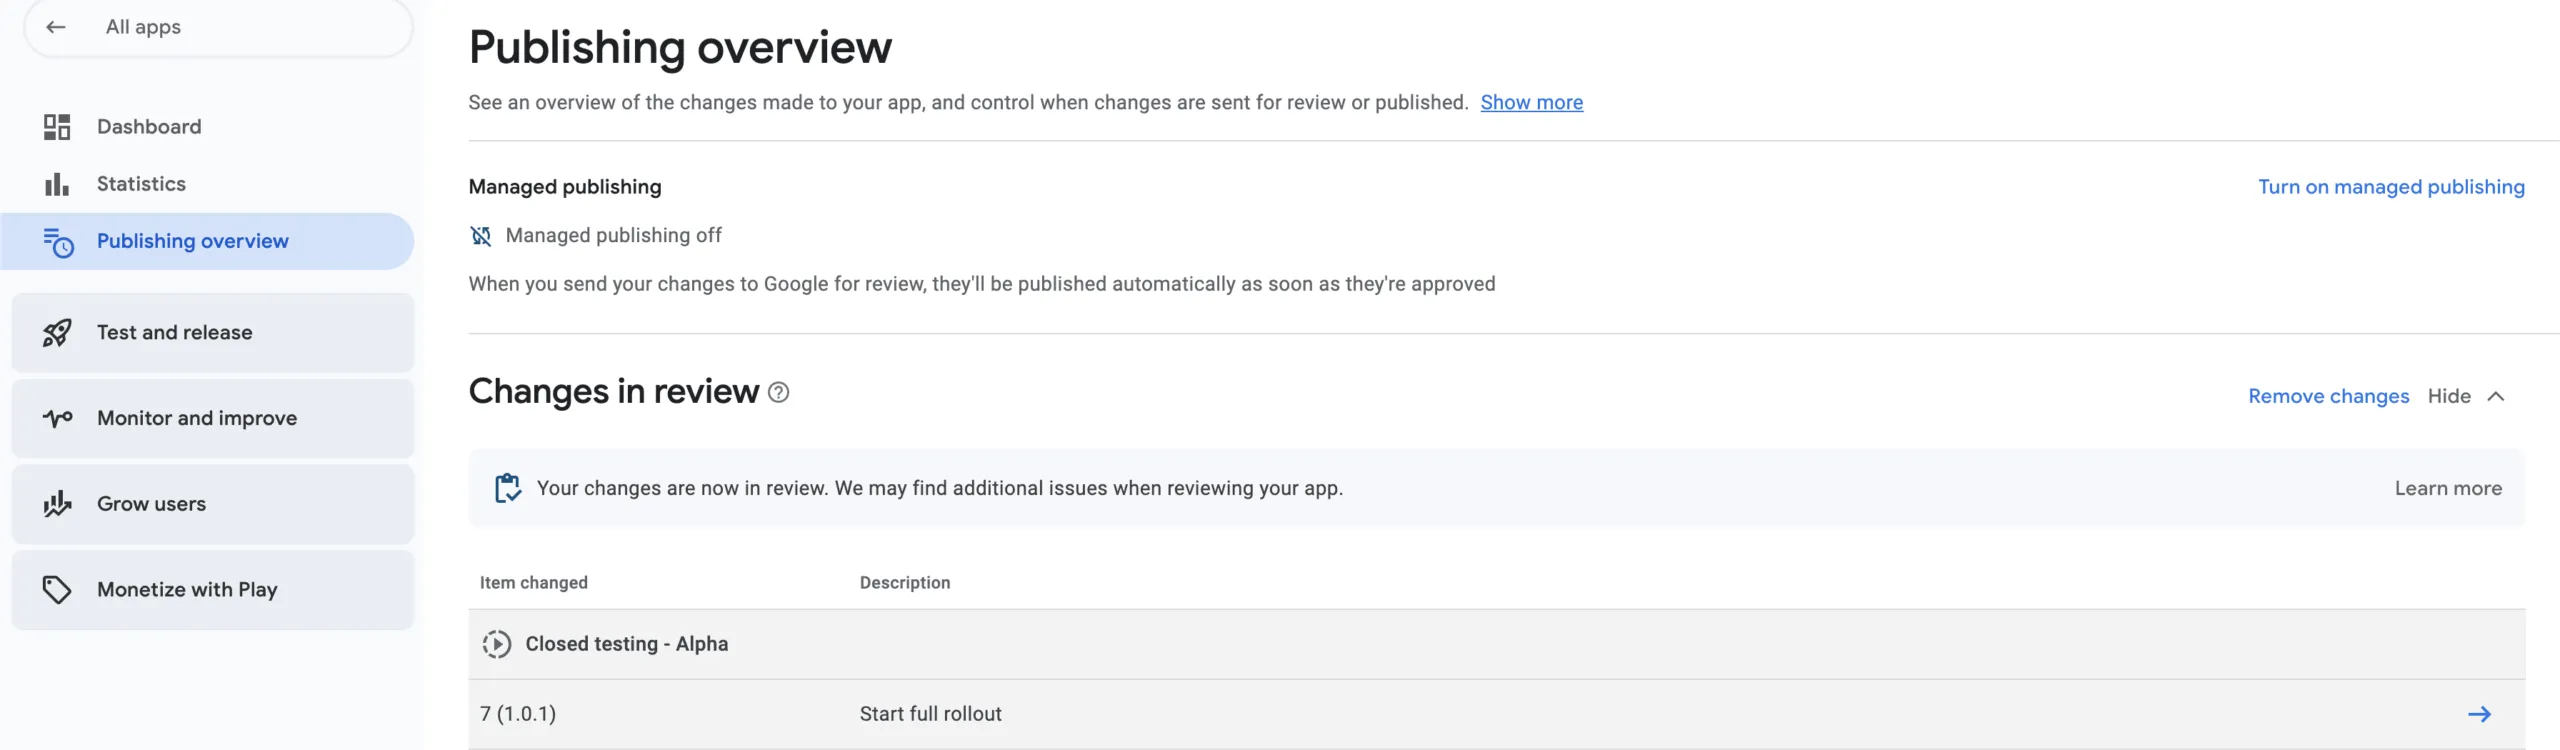Expand the Monetize with Play section
Screen dimensions: 2560x750
coord(213,590)
